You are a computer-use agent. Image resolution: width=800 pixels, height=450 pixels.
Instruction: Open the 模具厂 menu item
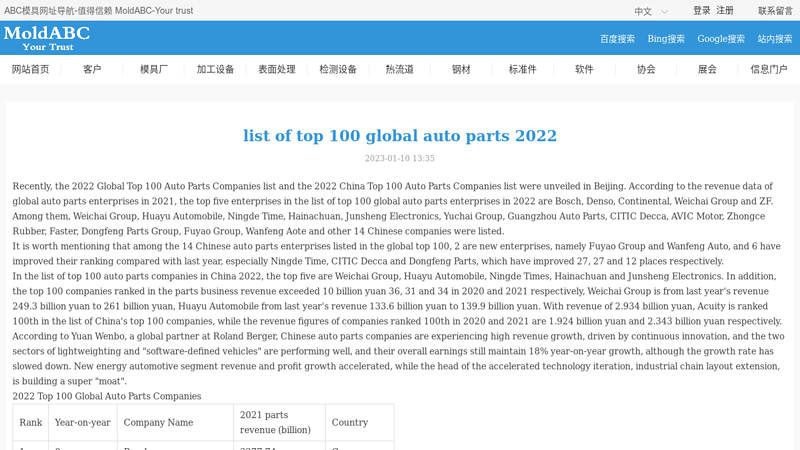pos(154,69)
